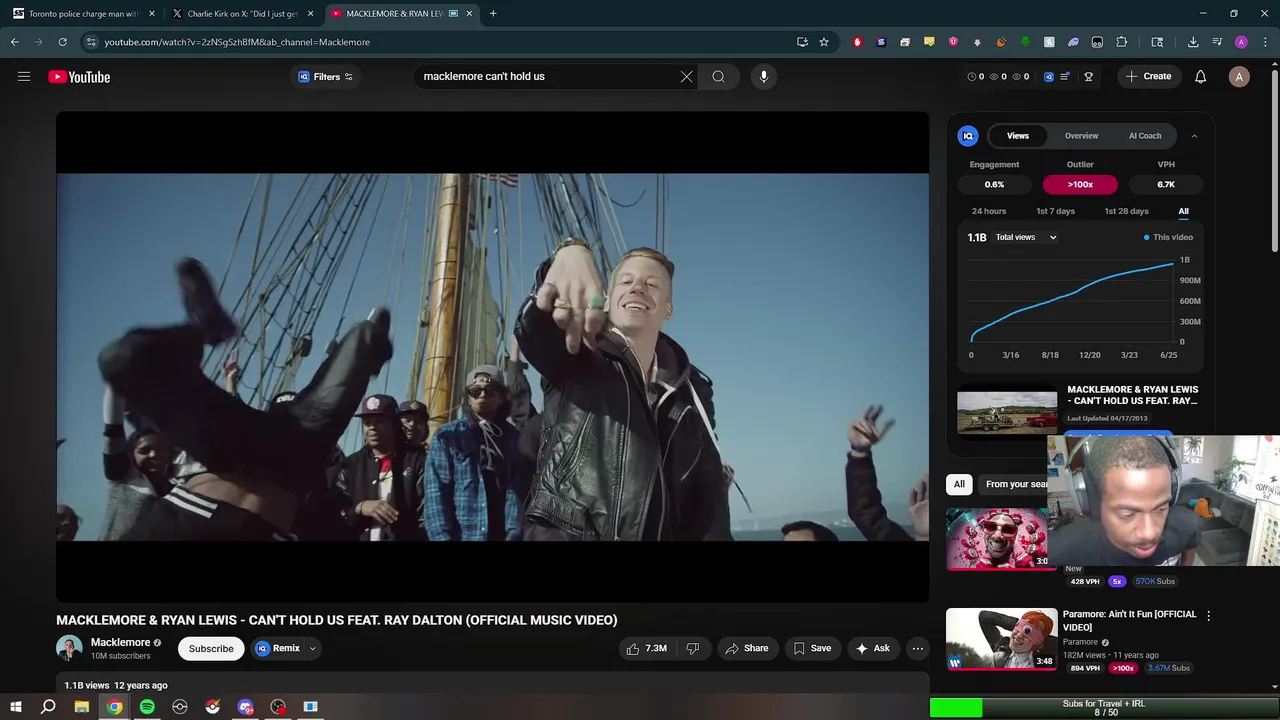The width and height of the screenshot is (1280, 720).
Task: Clear the search box with X
Action: click(x=687, y=76)
